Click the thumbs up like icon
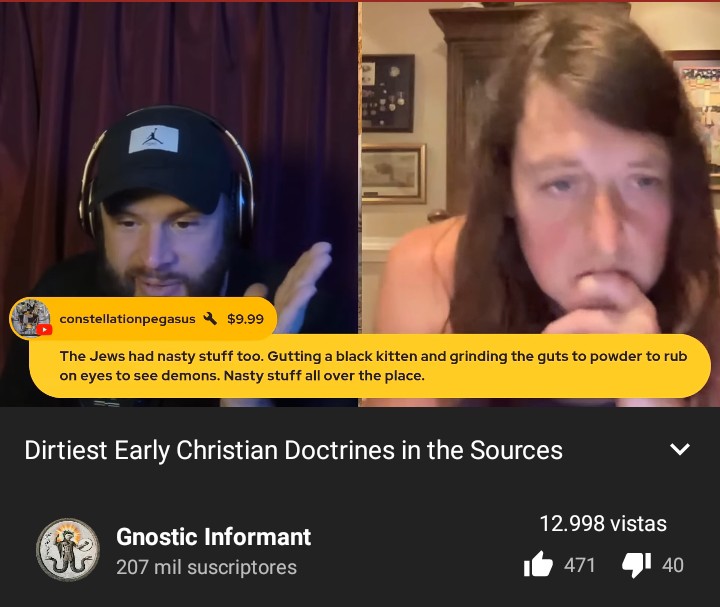 click(x=538, y=564)
